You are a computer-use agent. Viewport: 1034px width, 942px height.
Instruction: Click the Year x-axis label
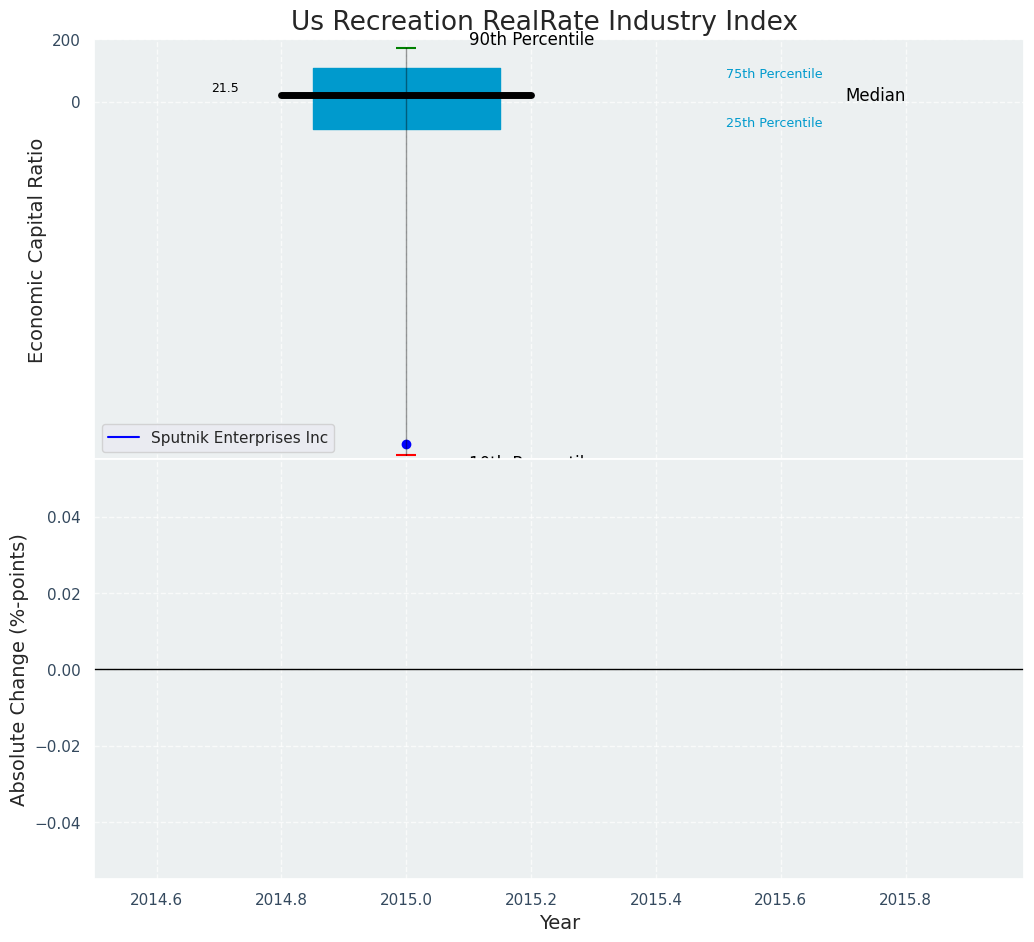(x=559, y=922)
